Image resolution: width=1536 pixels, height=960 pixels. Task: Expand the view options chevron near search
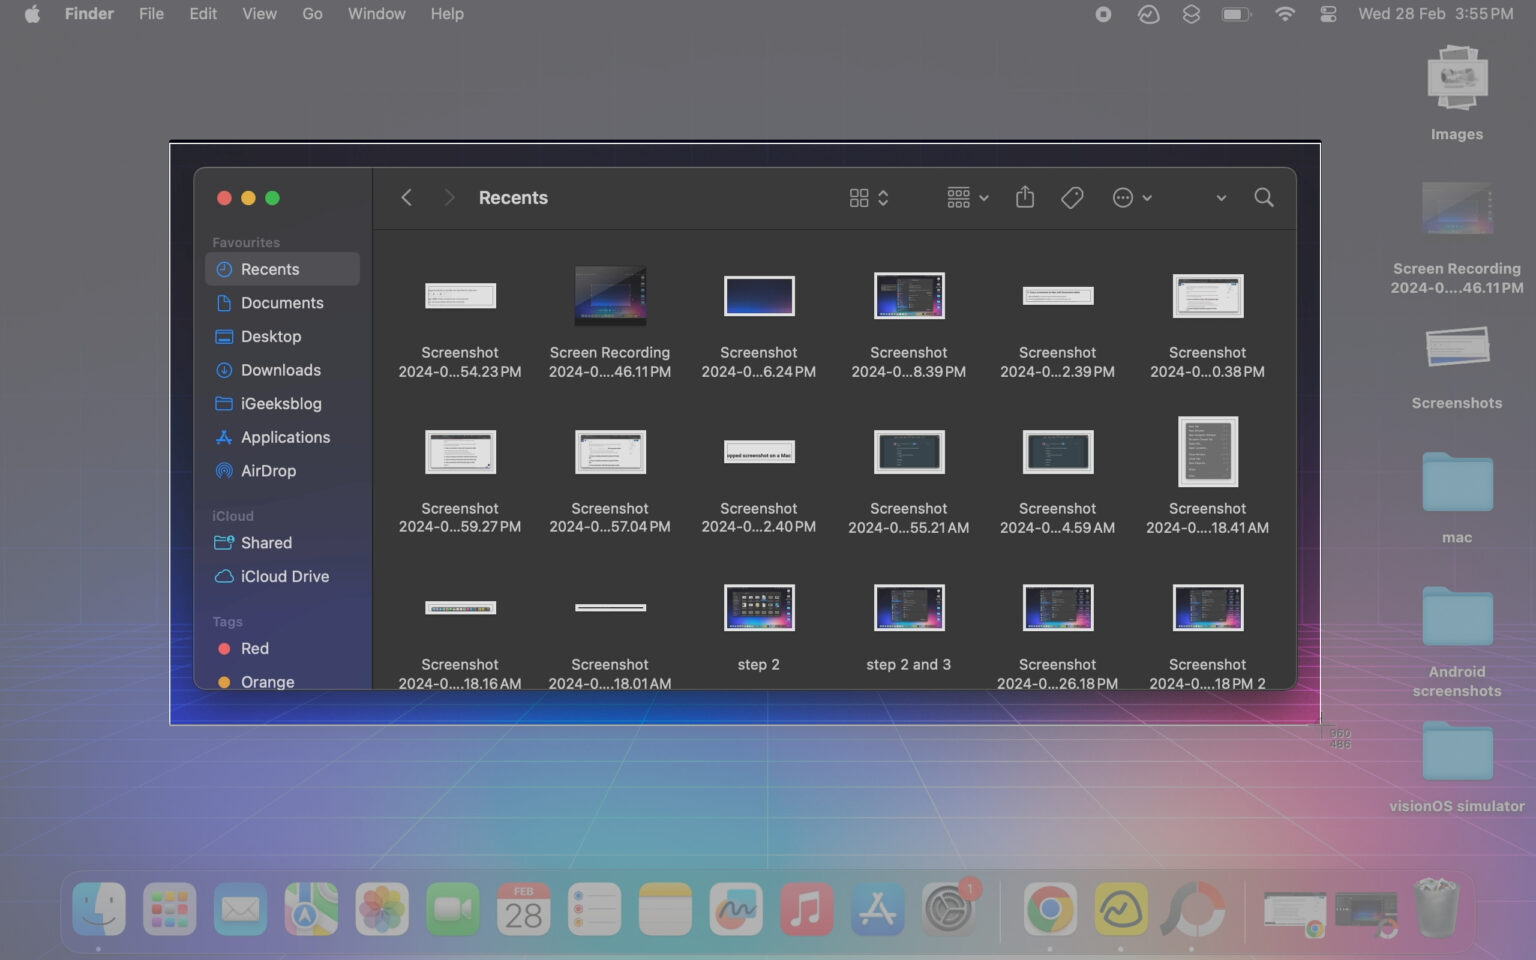click(1219, 198)
